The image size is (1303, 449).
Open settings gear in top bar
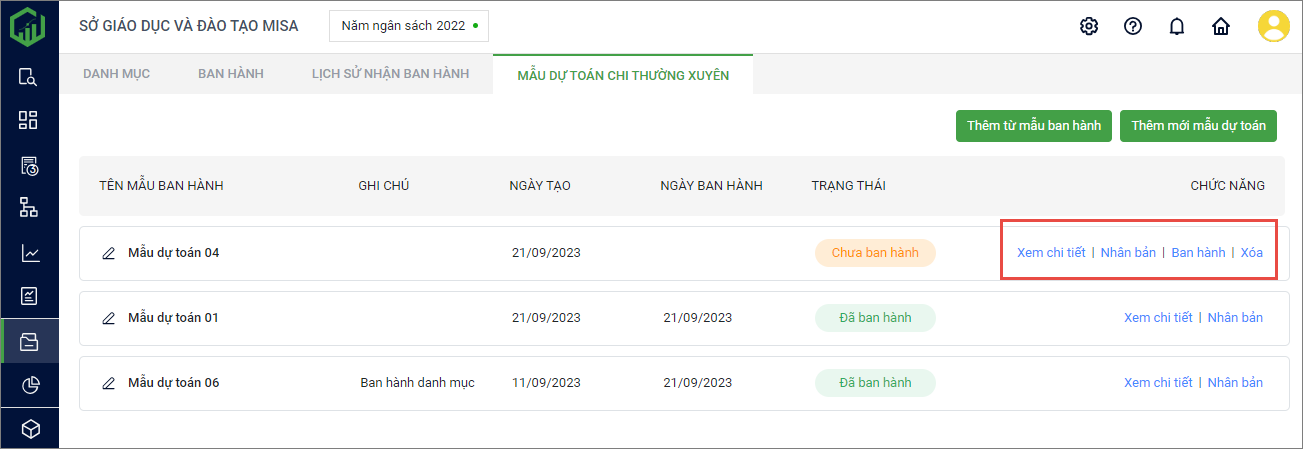(x=1089, y=26)
